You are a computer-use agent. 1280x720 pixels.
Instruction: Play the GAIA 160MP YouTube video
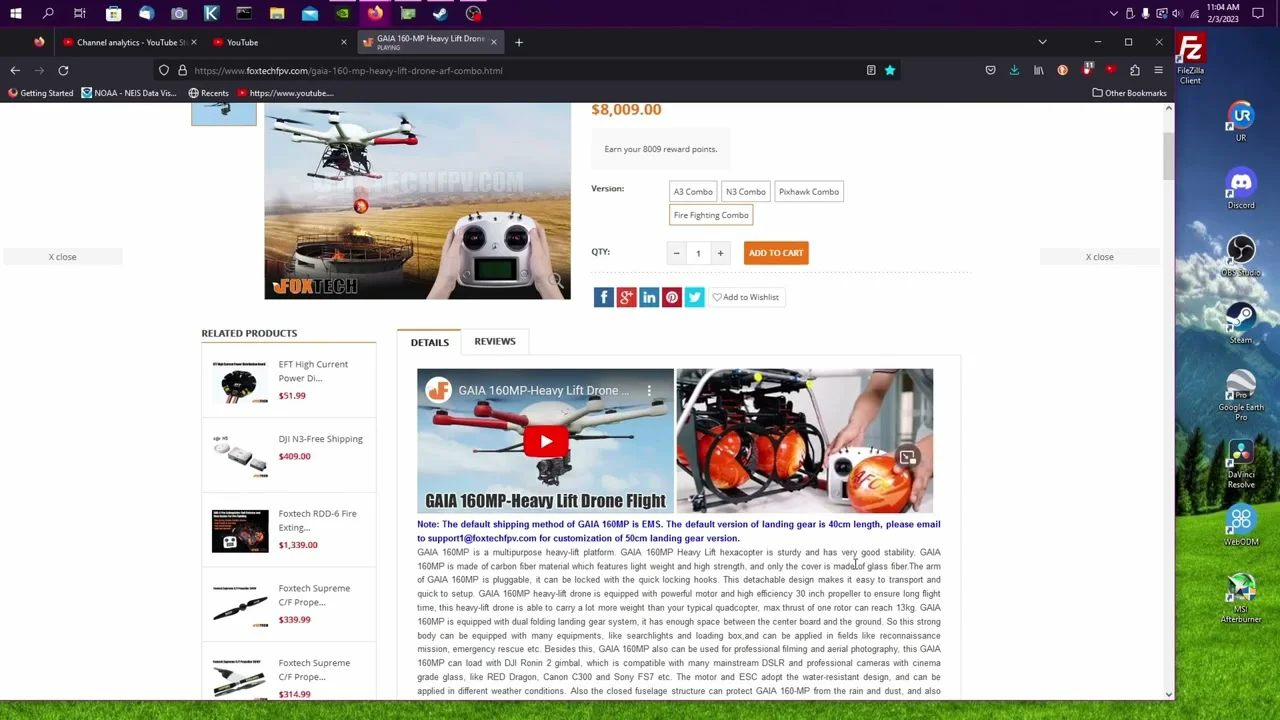point(545,442)
